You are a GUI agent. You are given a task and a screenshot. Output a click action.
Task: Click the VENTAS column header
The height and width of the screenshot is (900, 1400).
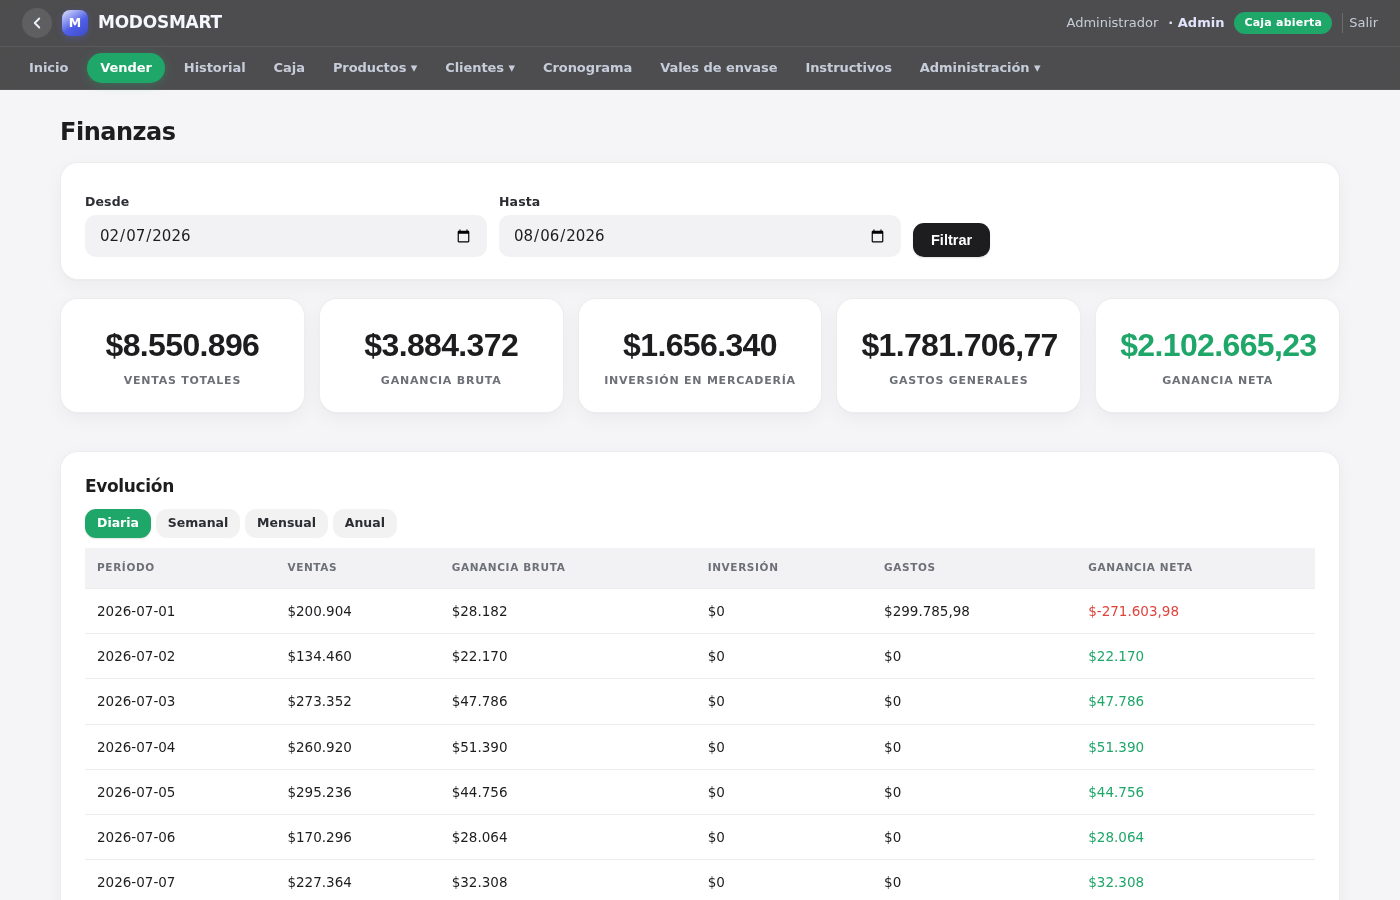click(x=312, y=567)
